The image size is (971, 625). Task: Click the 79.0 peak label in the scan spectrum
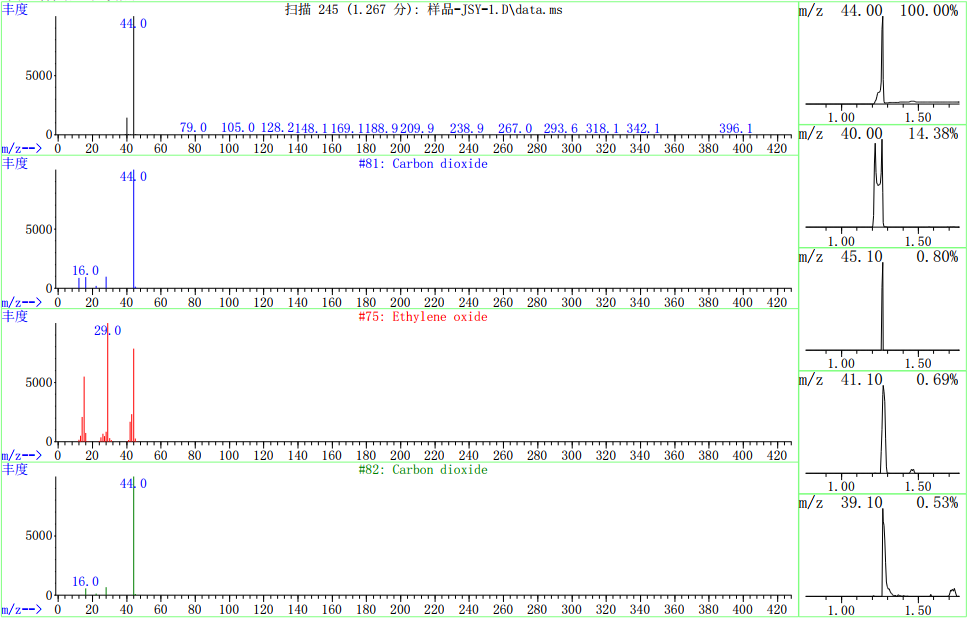point(193,128)
